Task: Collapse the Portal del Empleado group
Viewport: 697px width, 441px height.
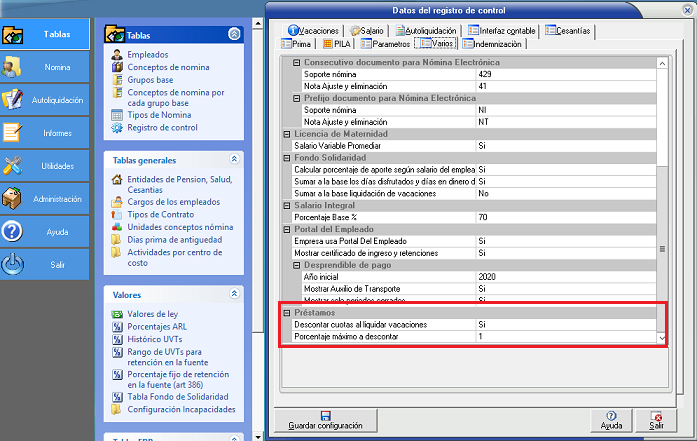Action: point(284,229)
